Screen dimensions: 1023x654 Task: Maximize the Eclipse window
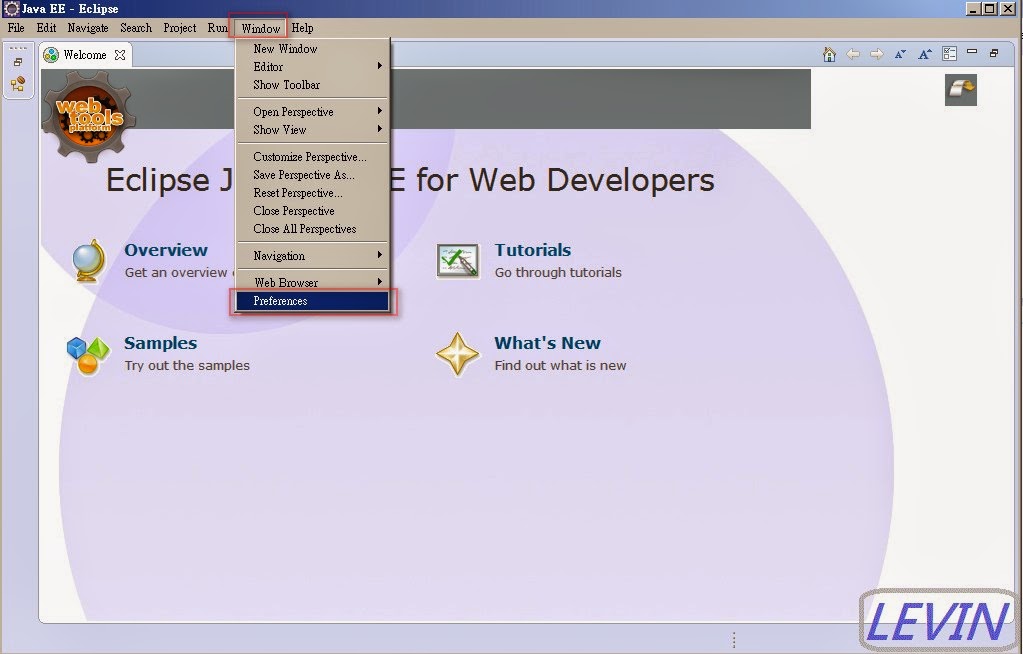989,8
